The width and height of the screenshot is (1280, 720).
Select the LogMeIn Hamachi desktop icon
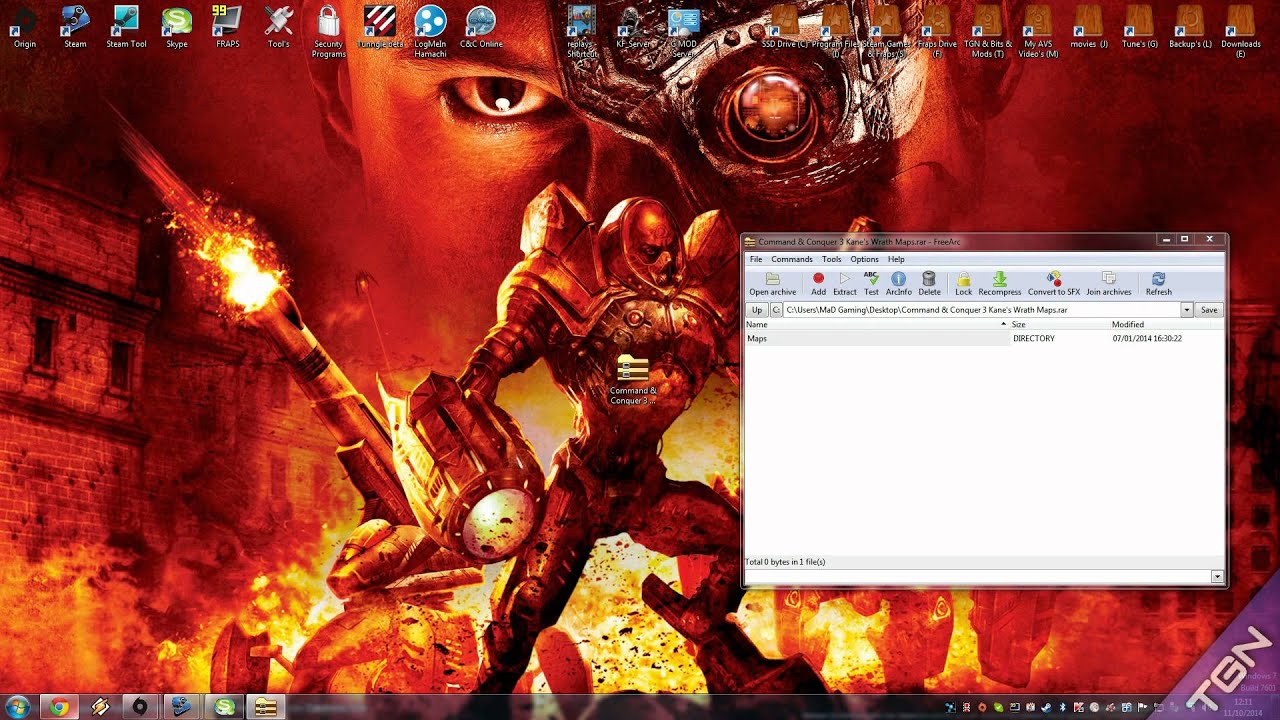click(430, 32)
